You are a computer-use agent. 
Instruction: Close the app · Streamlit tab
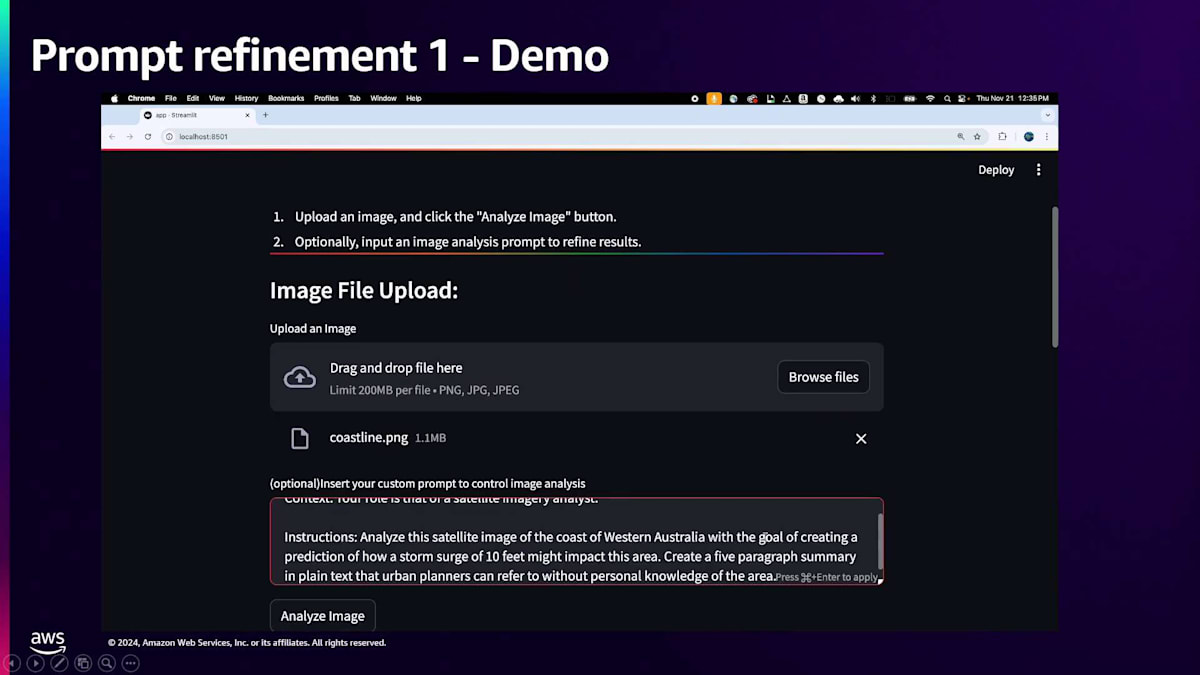246,115
